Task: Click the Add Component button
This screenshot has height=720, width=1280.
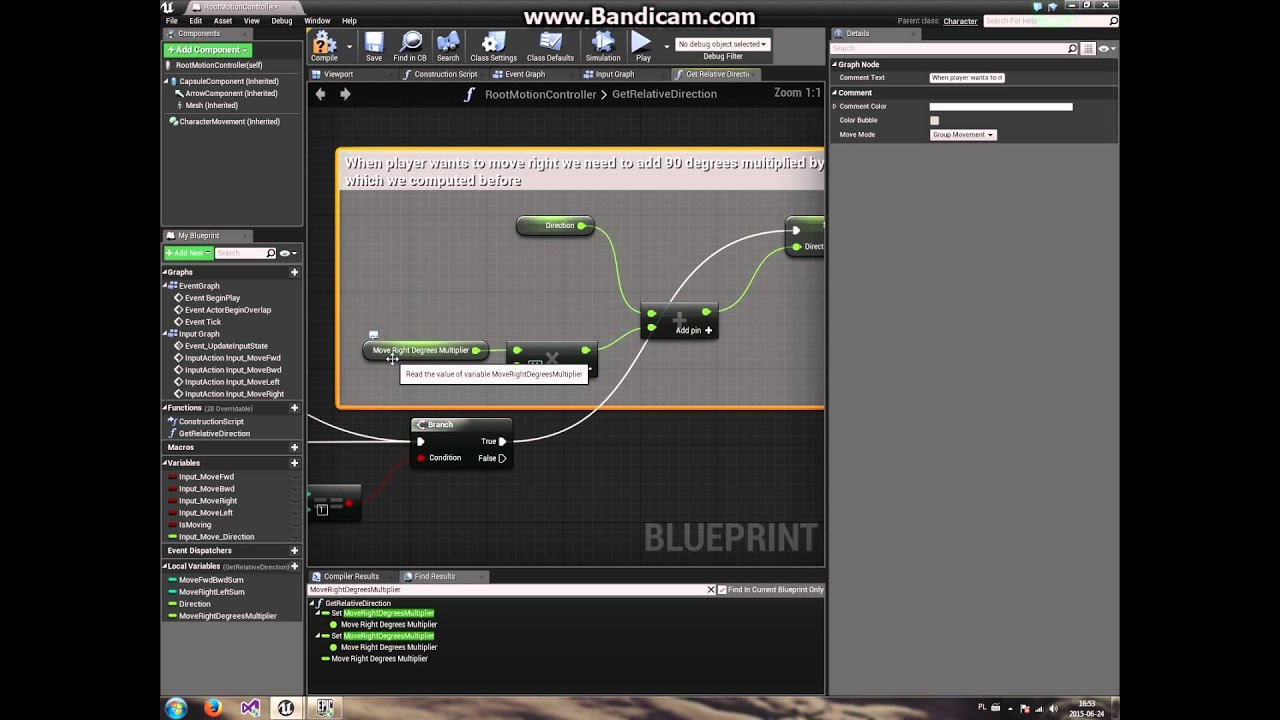Action: [207, 50]
